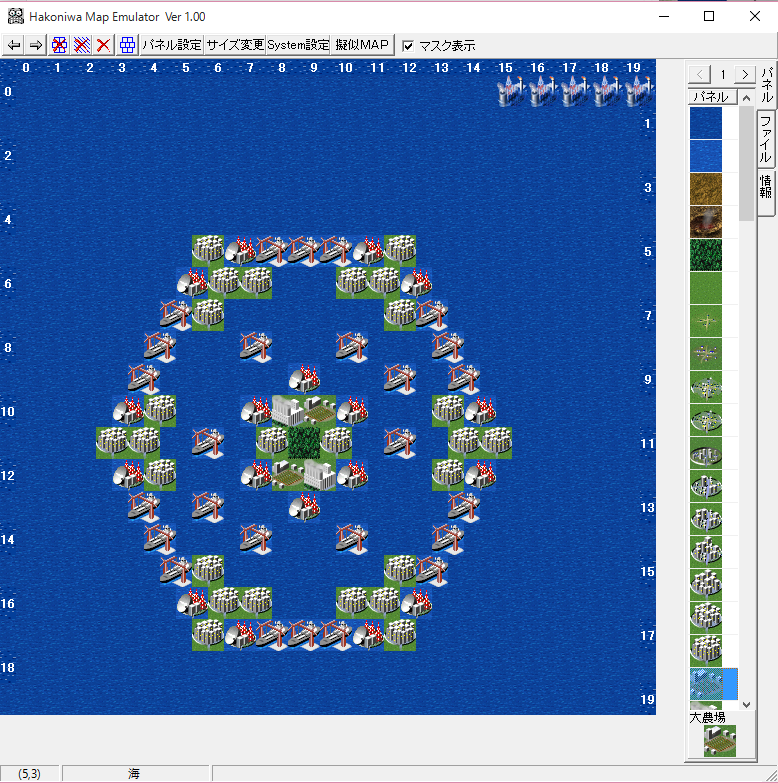Select the densest city tile above highlighted tile

point(706,650)
